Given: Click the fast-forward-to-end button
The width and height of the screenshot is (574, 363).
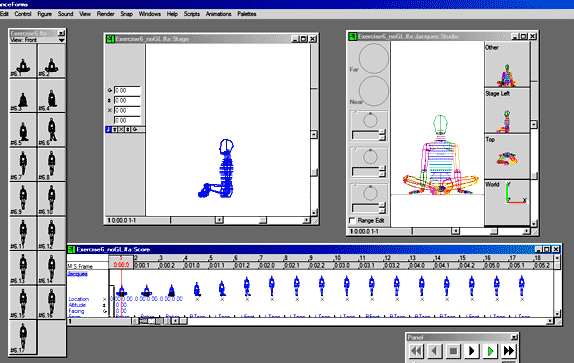Looking at the screenshot, I should pyautogui.click(x=509, y=351).
